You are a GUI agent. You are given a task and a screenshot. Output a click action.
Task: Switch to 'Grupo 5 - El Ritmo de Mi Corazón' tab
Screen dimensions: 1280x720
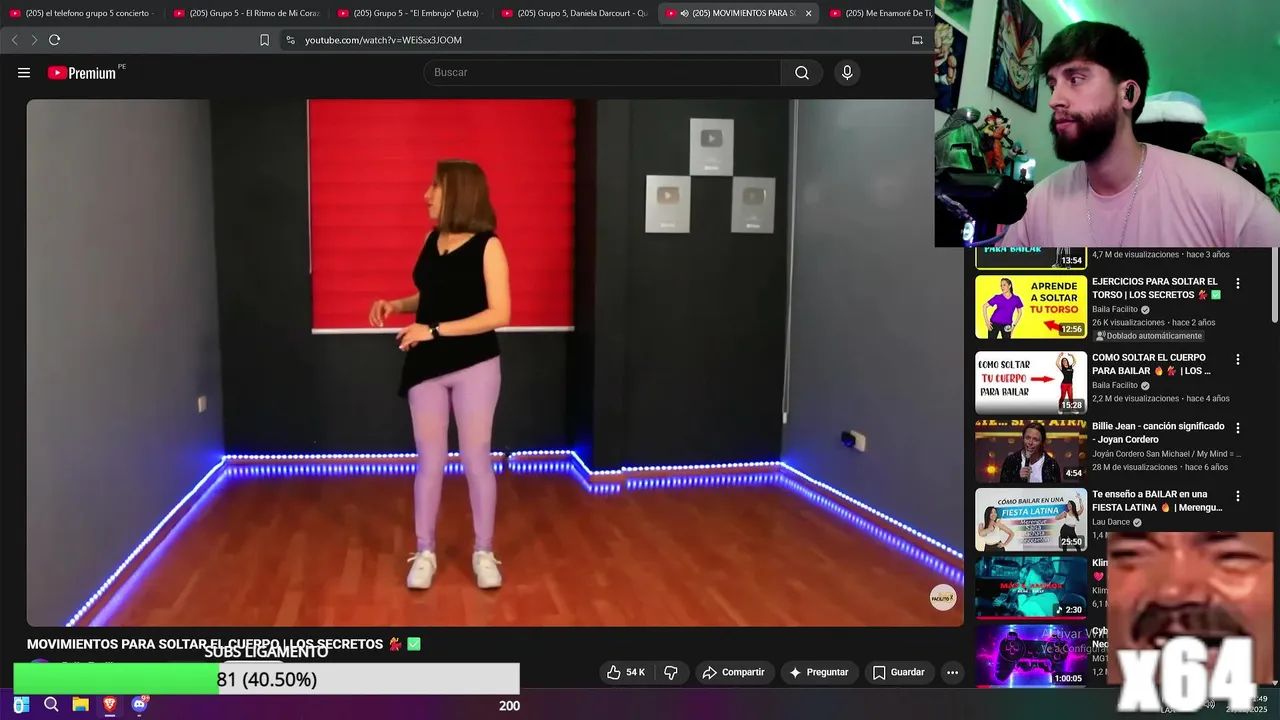pos(246,13)
